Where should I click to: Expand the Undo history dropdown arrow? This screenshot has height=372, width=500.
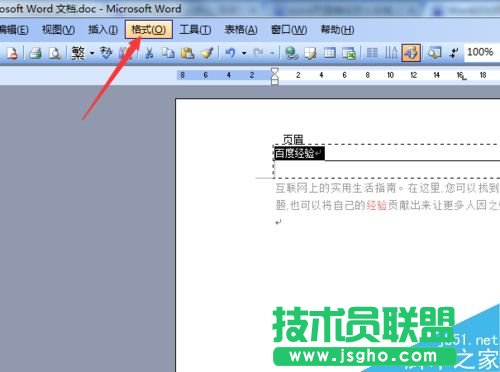(244, 53)
